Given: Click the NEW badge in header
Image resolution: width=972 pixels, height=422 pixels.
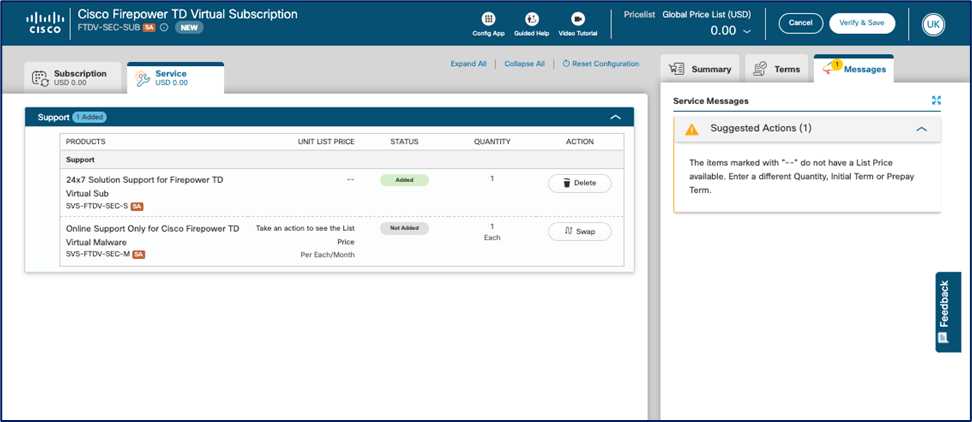Looking at the screenshot, I should [189, 27].
